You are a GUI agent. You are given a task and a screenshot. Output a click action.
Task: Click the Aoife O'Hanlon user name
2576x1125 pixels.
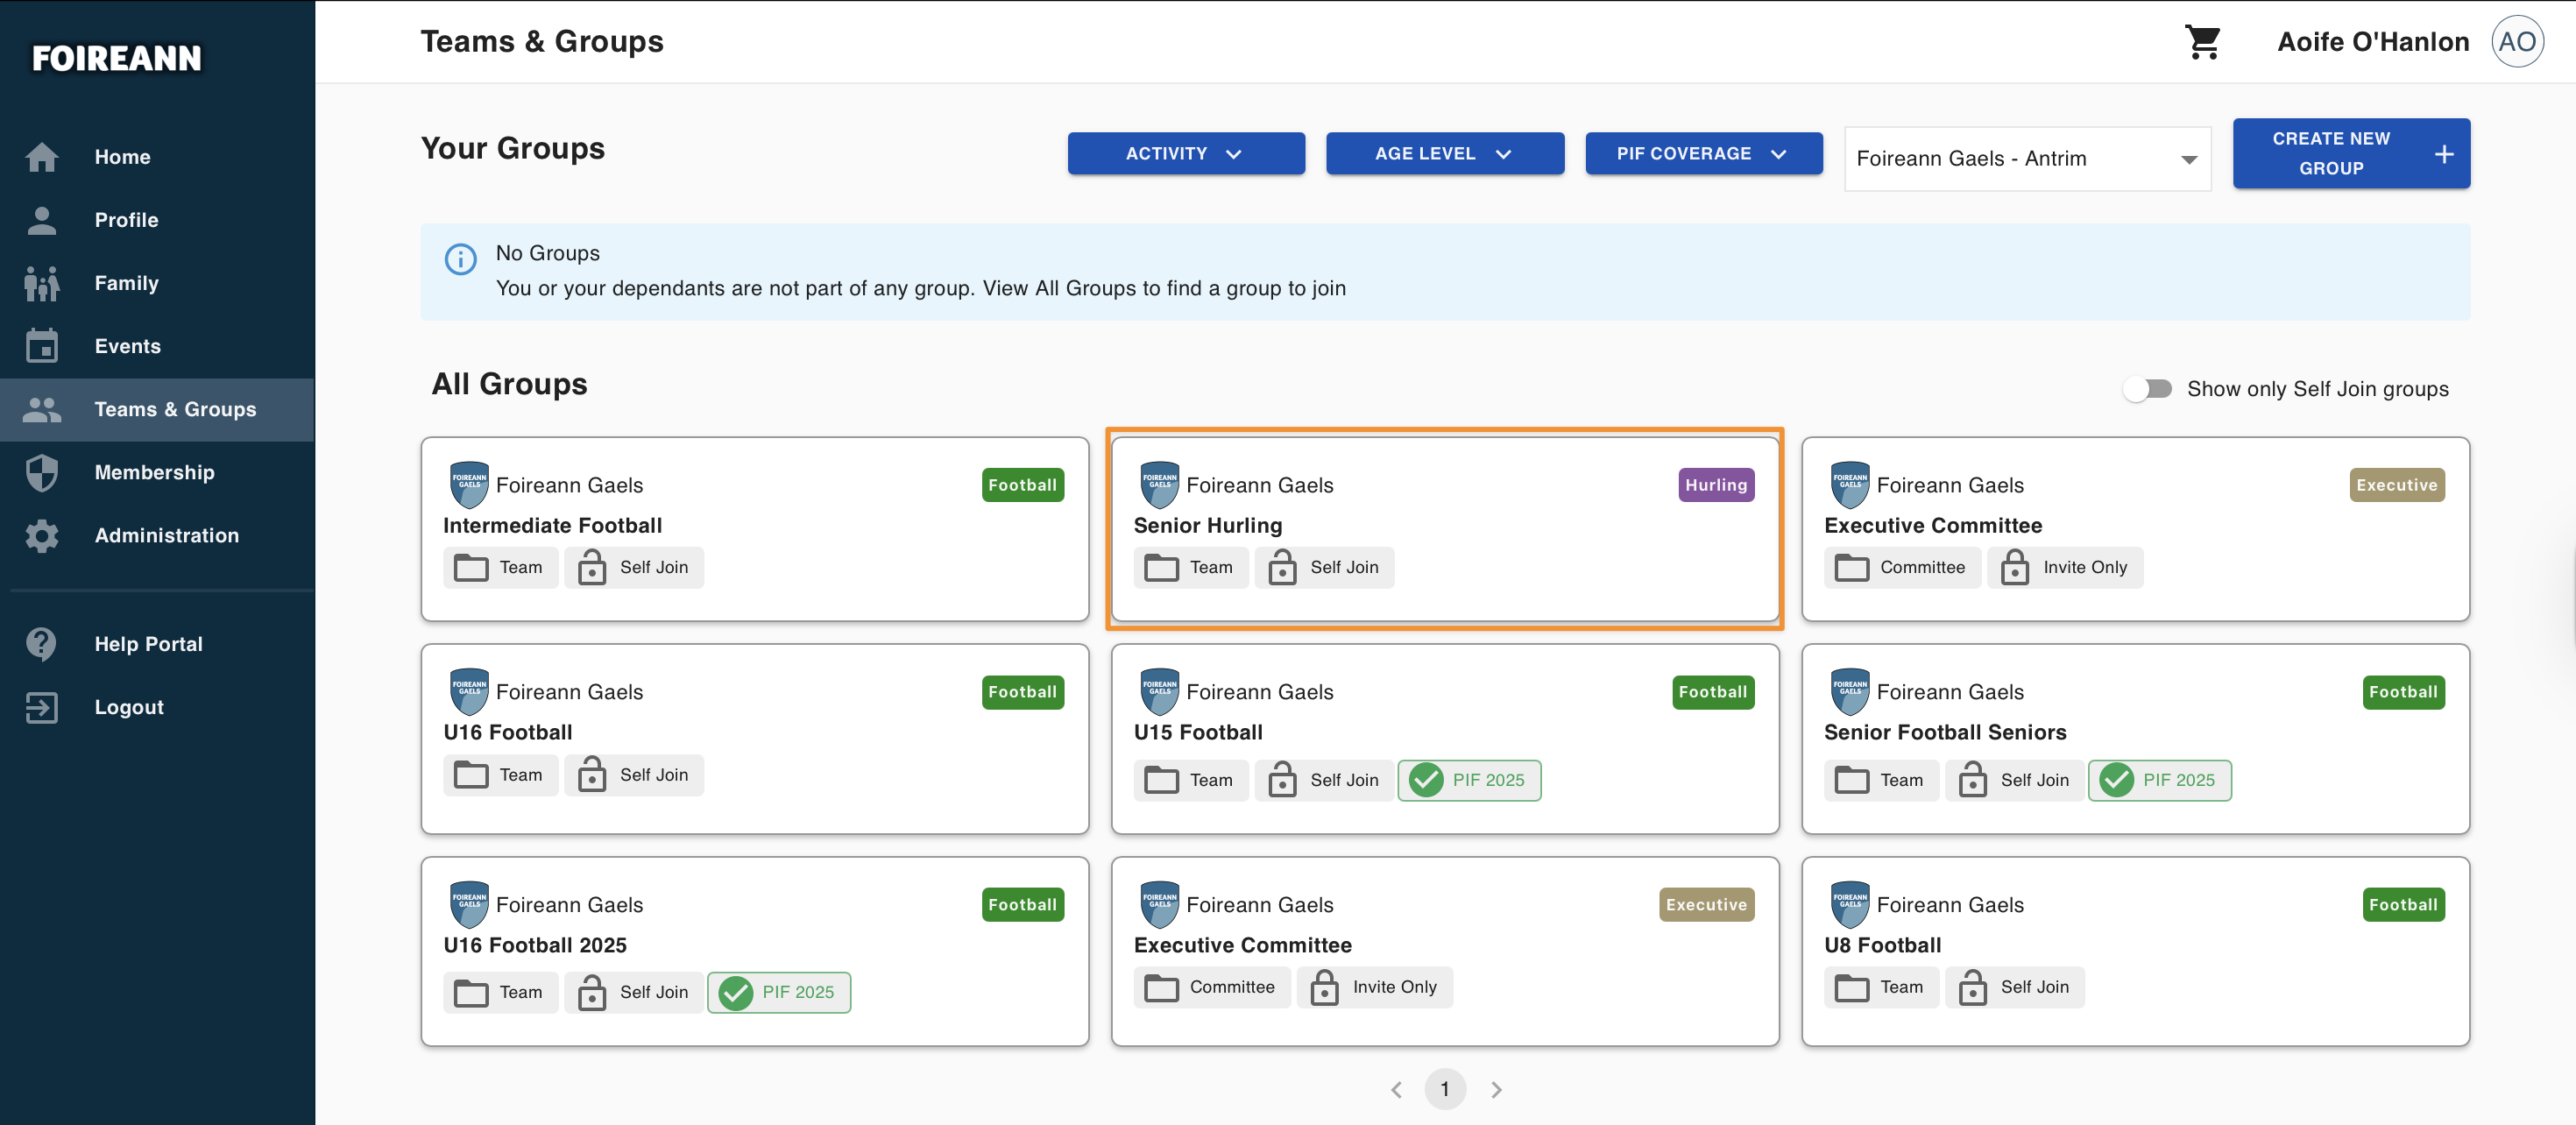[2372, 42]
